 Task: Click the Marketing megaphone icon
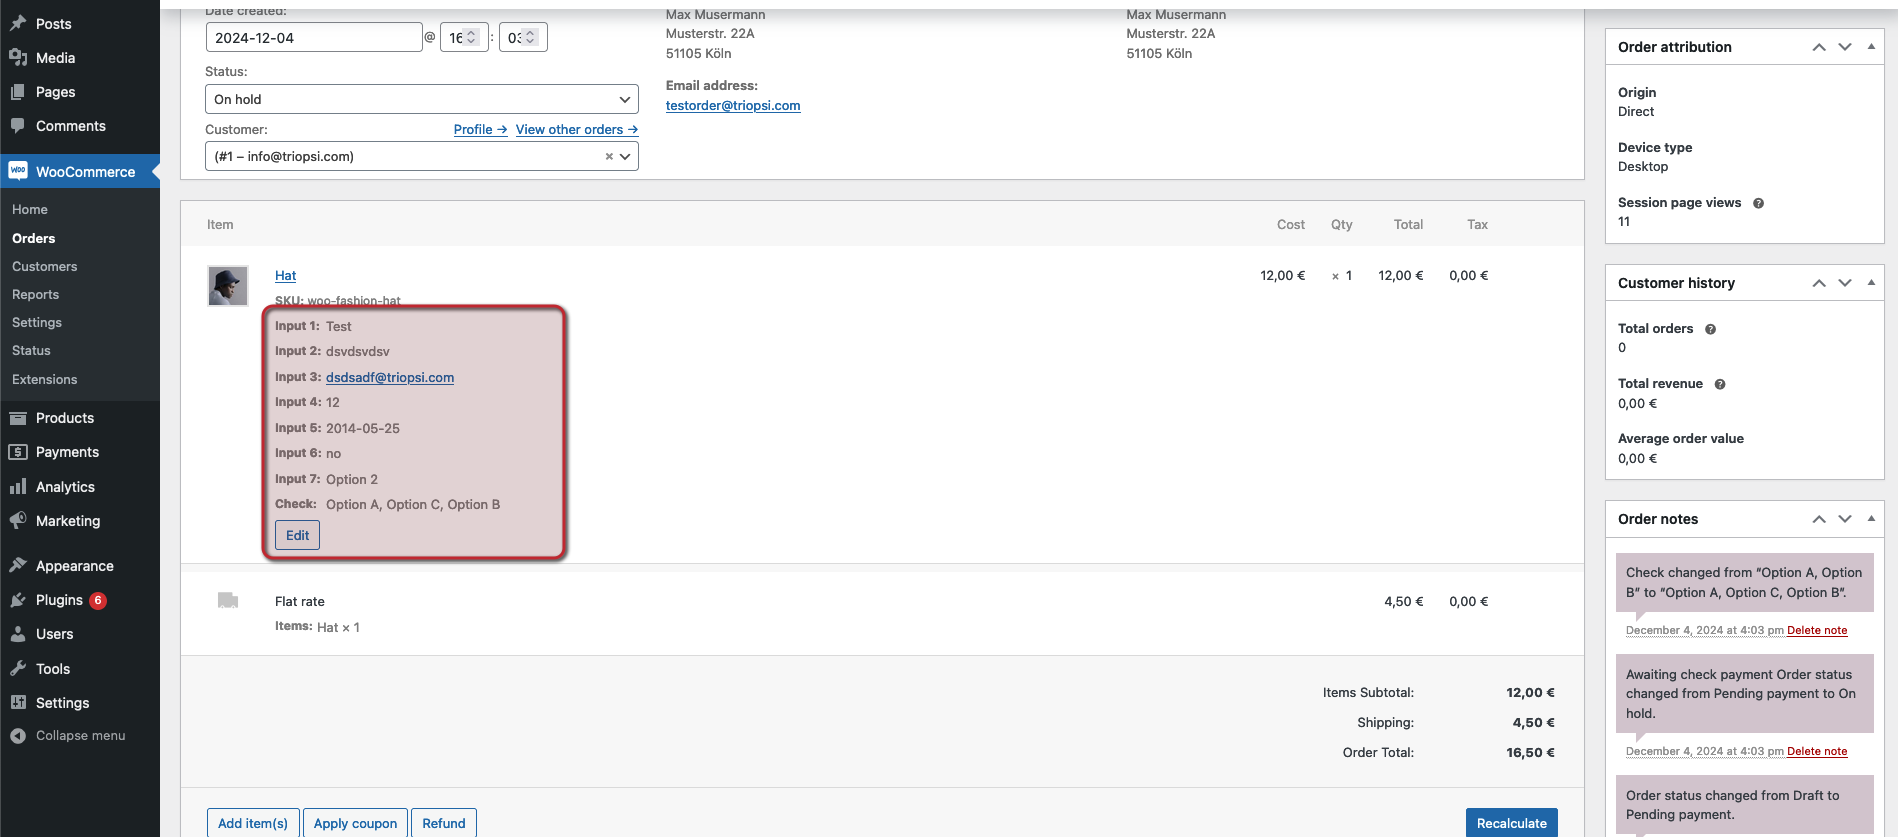point(18,521)
